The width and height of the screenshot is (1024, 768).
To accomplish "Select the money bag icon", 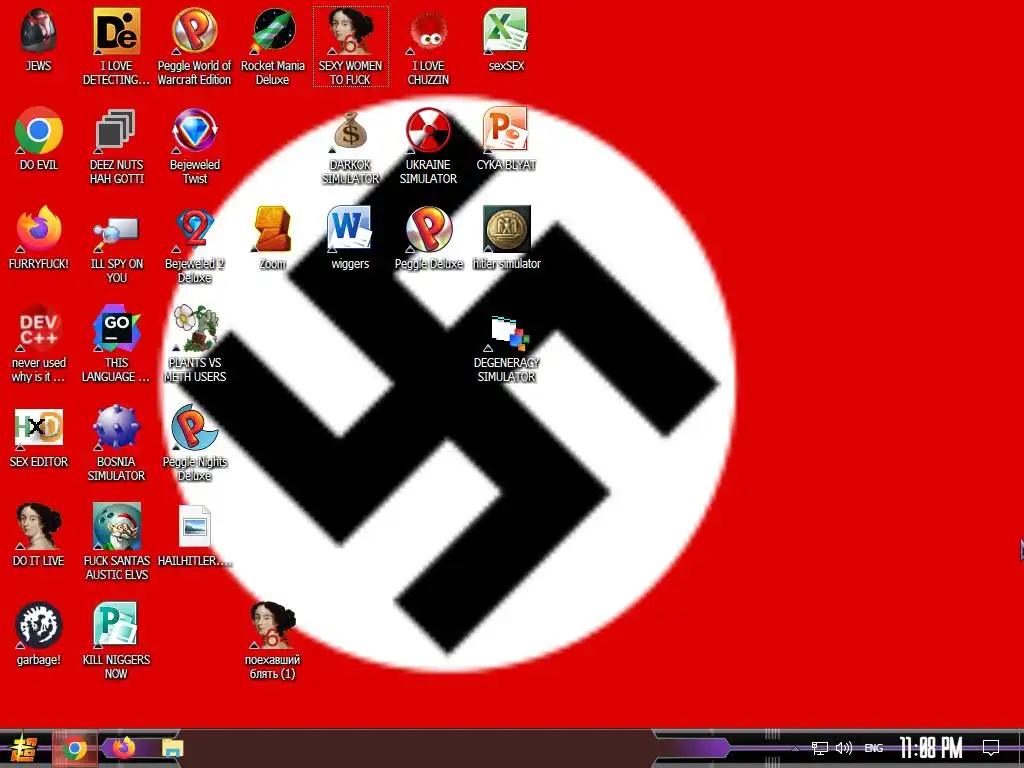I will [x=350, y=131].
